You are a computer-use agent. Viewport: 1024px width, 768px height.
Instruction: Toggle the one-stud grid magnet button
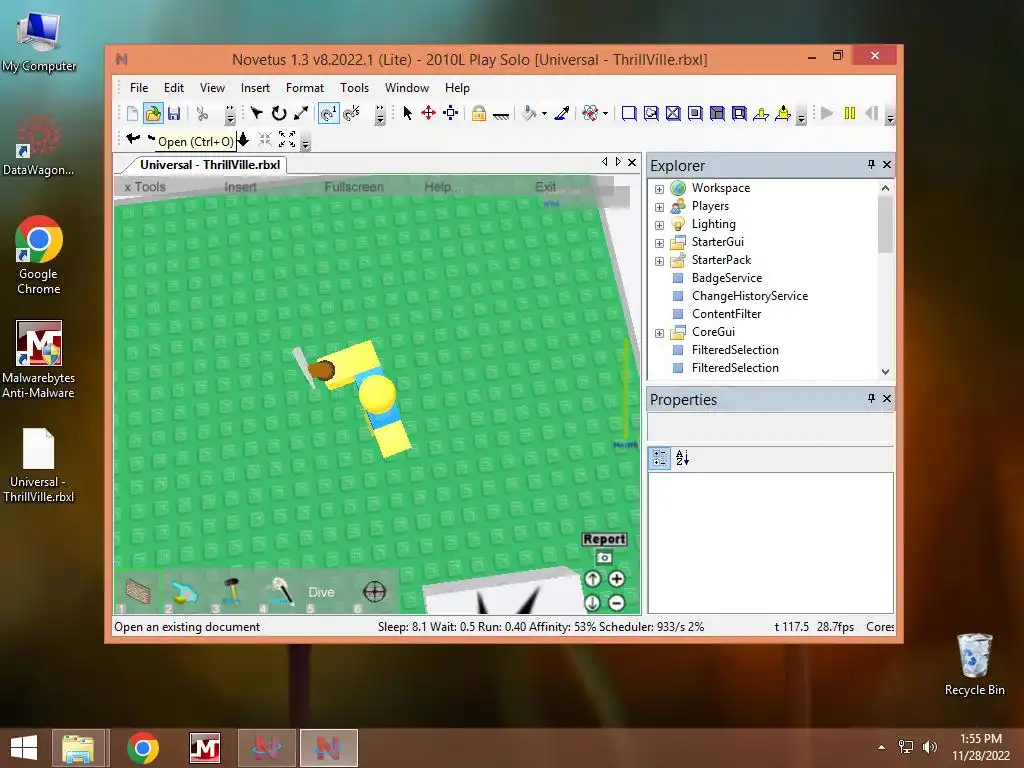pos(328,114)
